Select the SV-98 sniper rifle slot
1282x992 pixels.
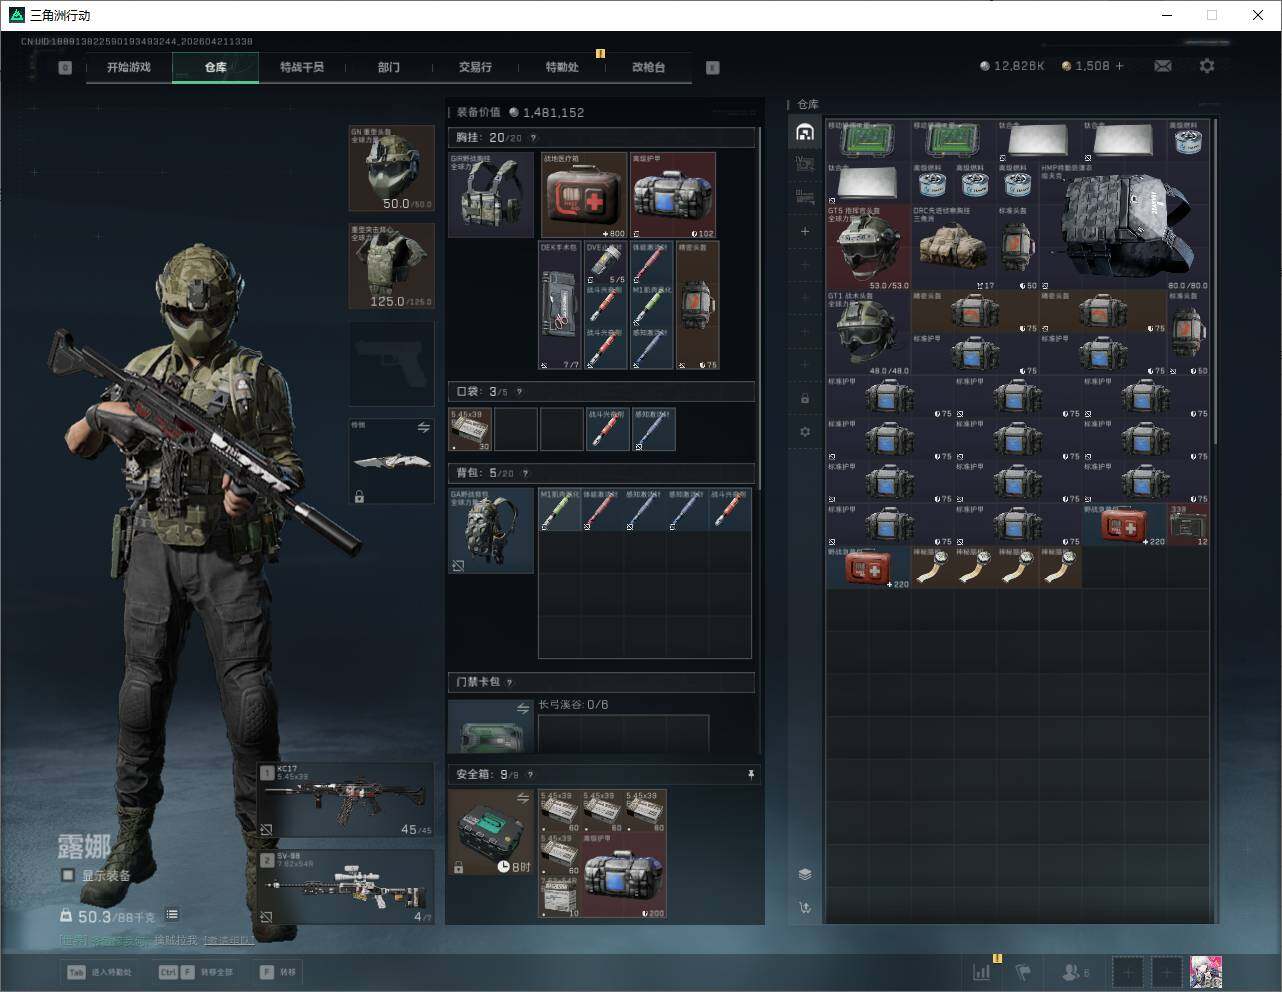[x=346, y=887]
